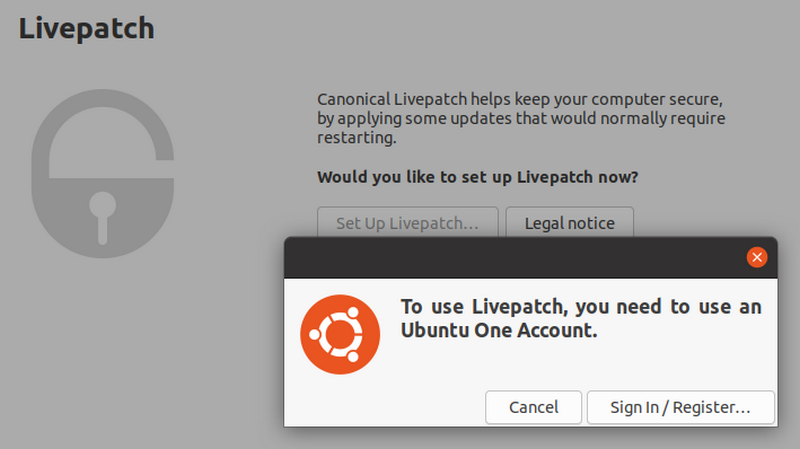Click the dialog's dark title bar
Screen dimensions: 800x449
pos(515,257)
